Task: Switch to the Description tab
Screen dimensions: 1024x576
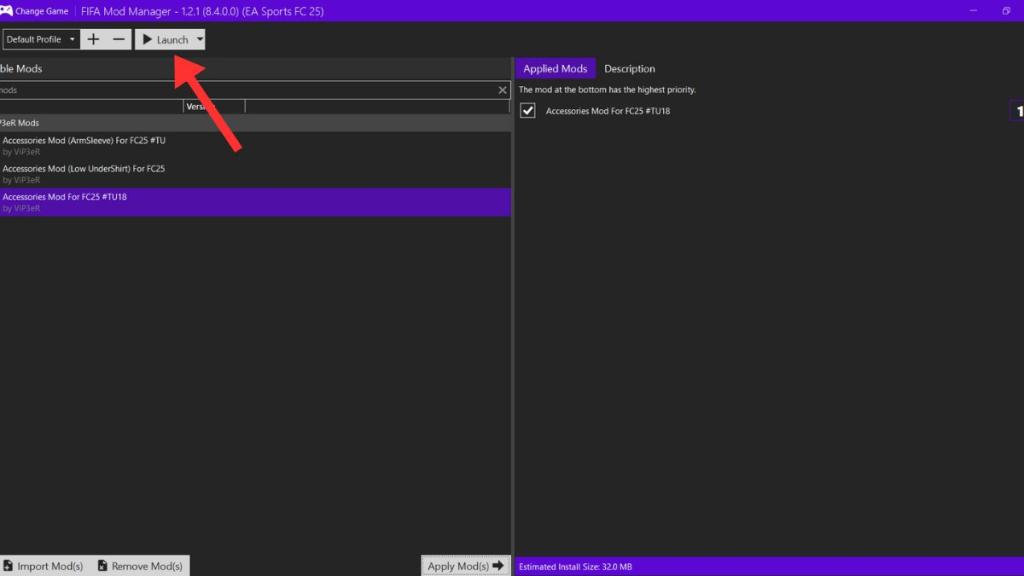Action: click(x=629, y=68)
